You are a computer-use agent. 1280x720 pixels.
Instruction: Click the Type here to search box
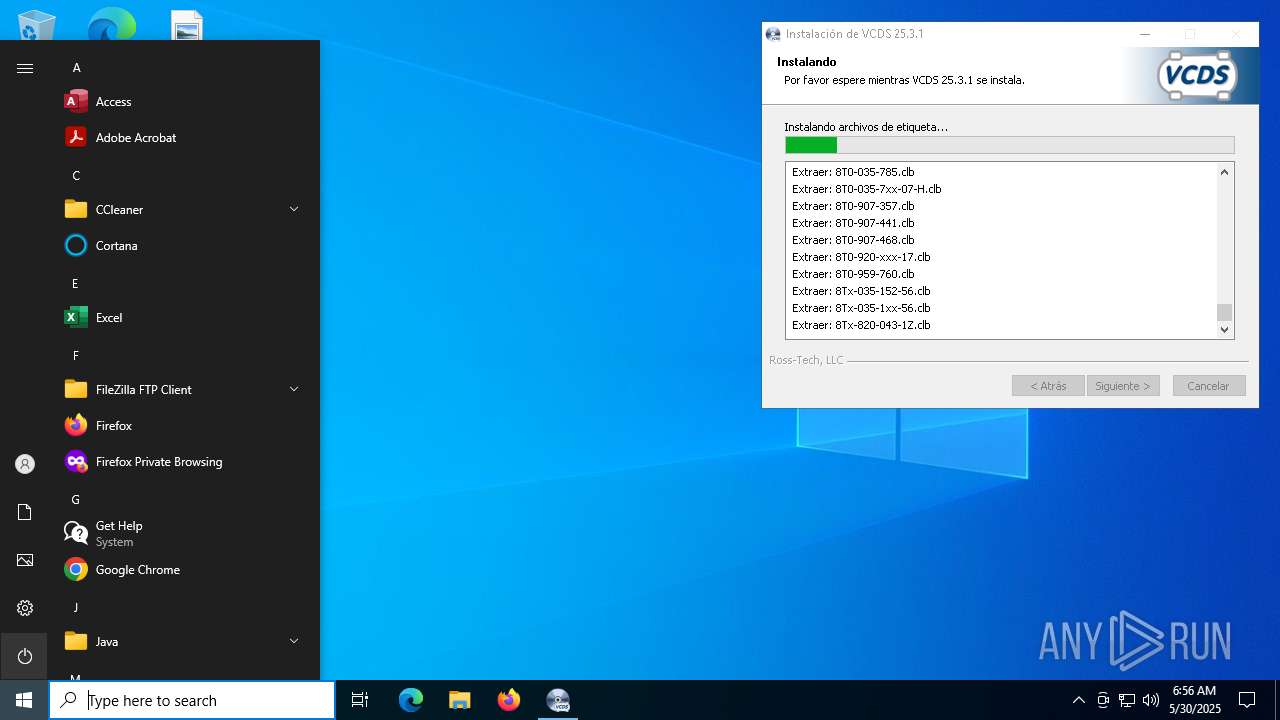192,700
